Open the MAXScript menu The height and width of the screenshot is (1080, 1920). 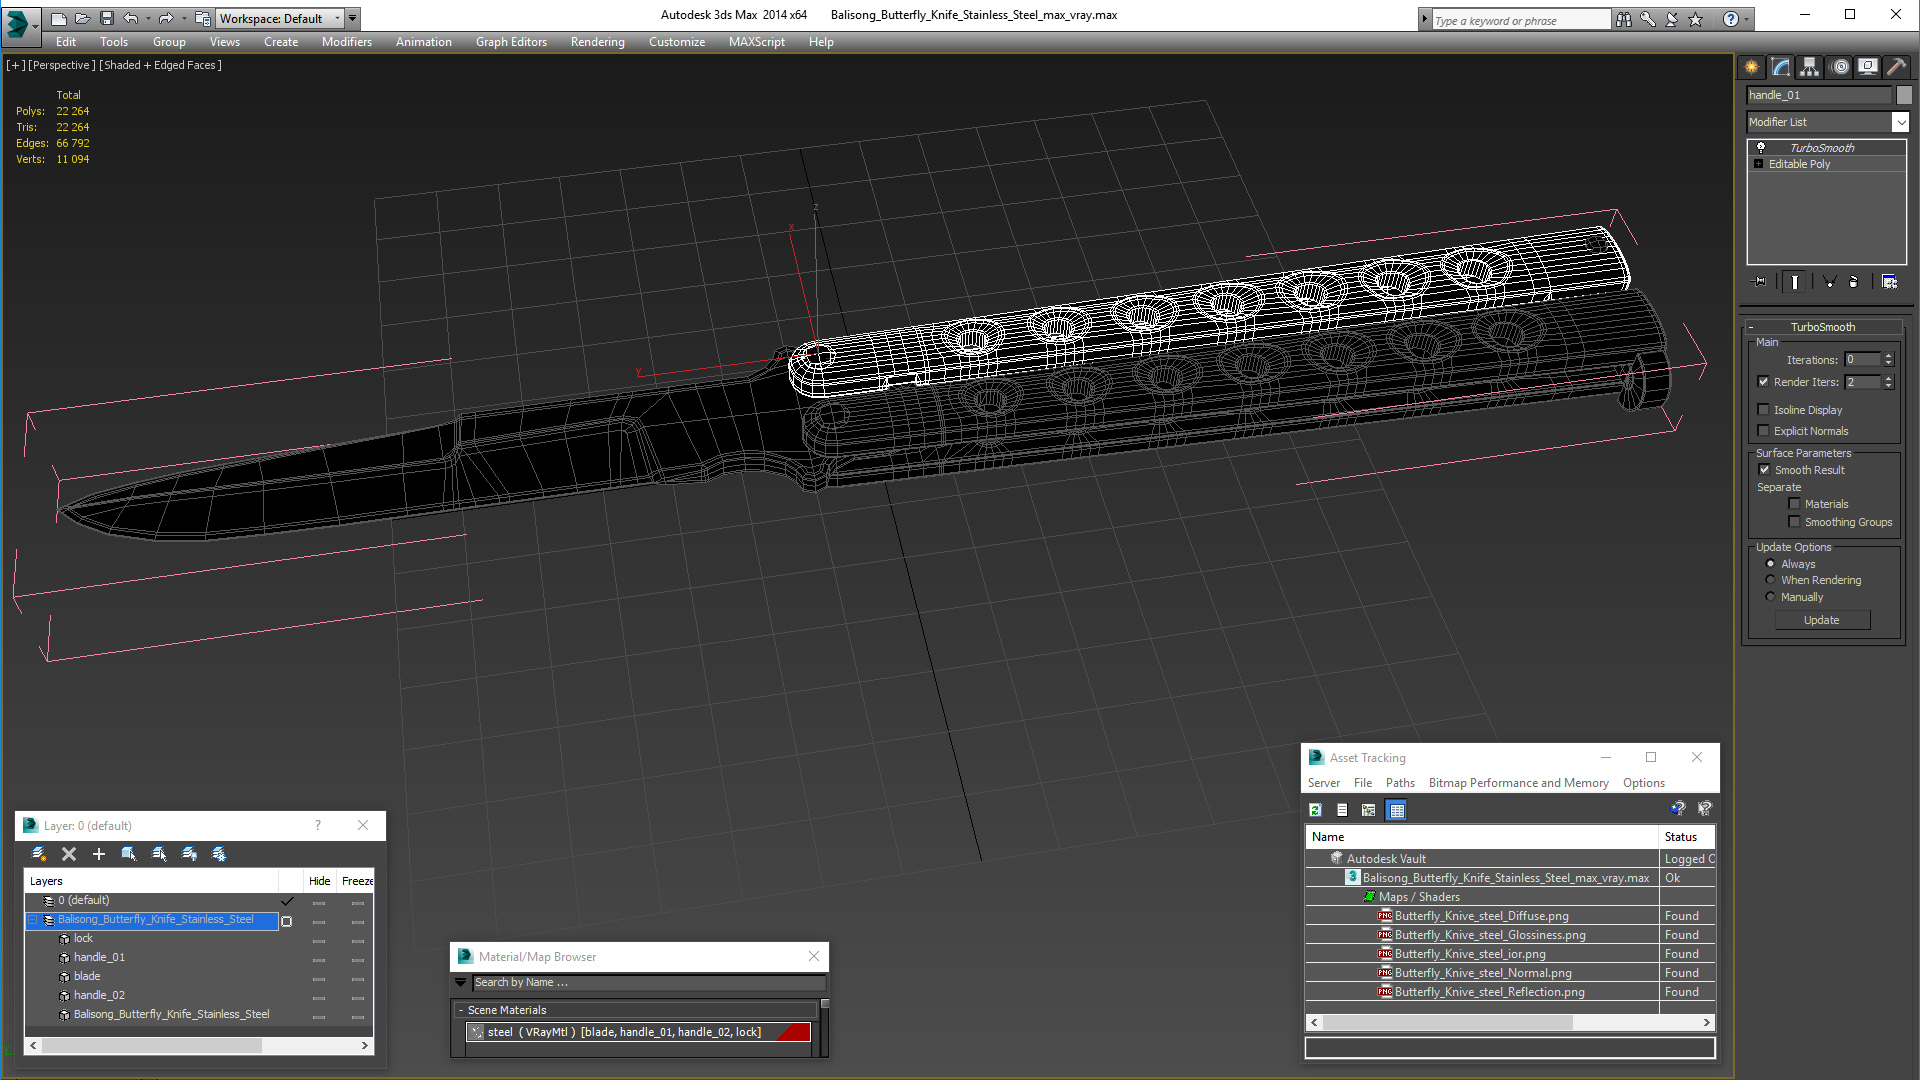tap(756, 42)
